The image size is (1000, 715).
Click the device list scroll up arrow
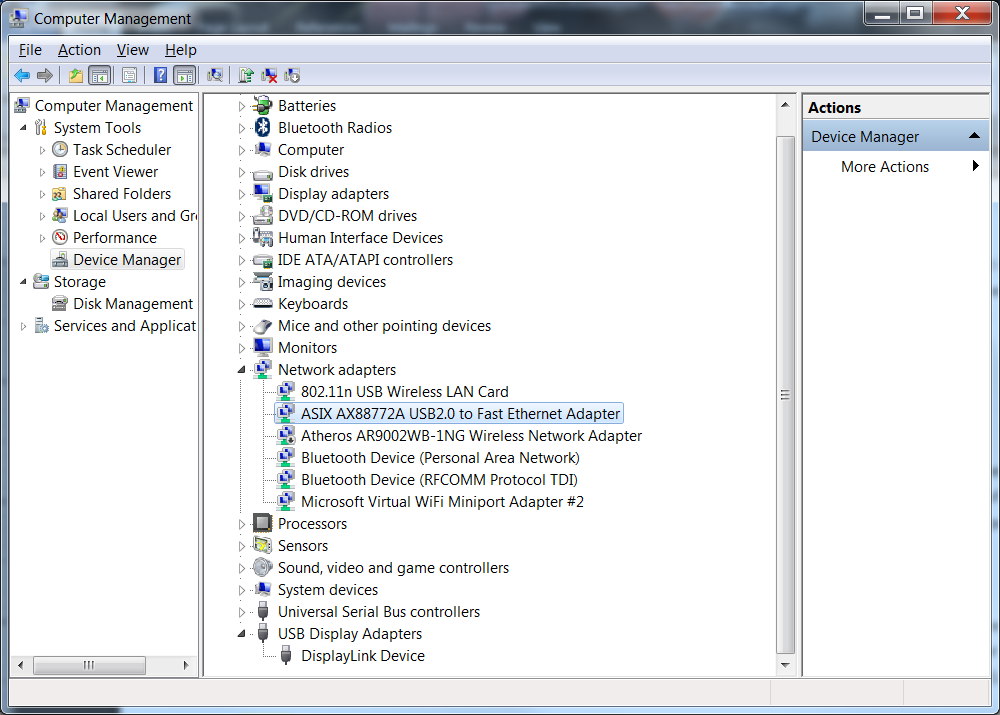point(785,105)
